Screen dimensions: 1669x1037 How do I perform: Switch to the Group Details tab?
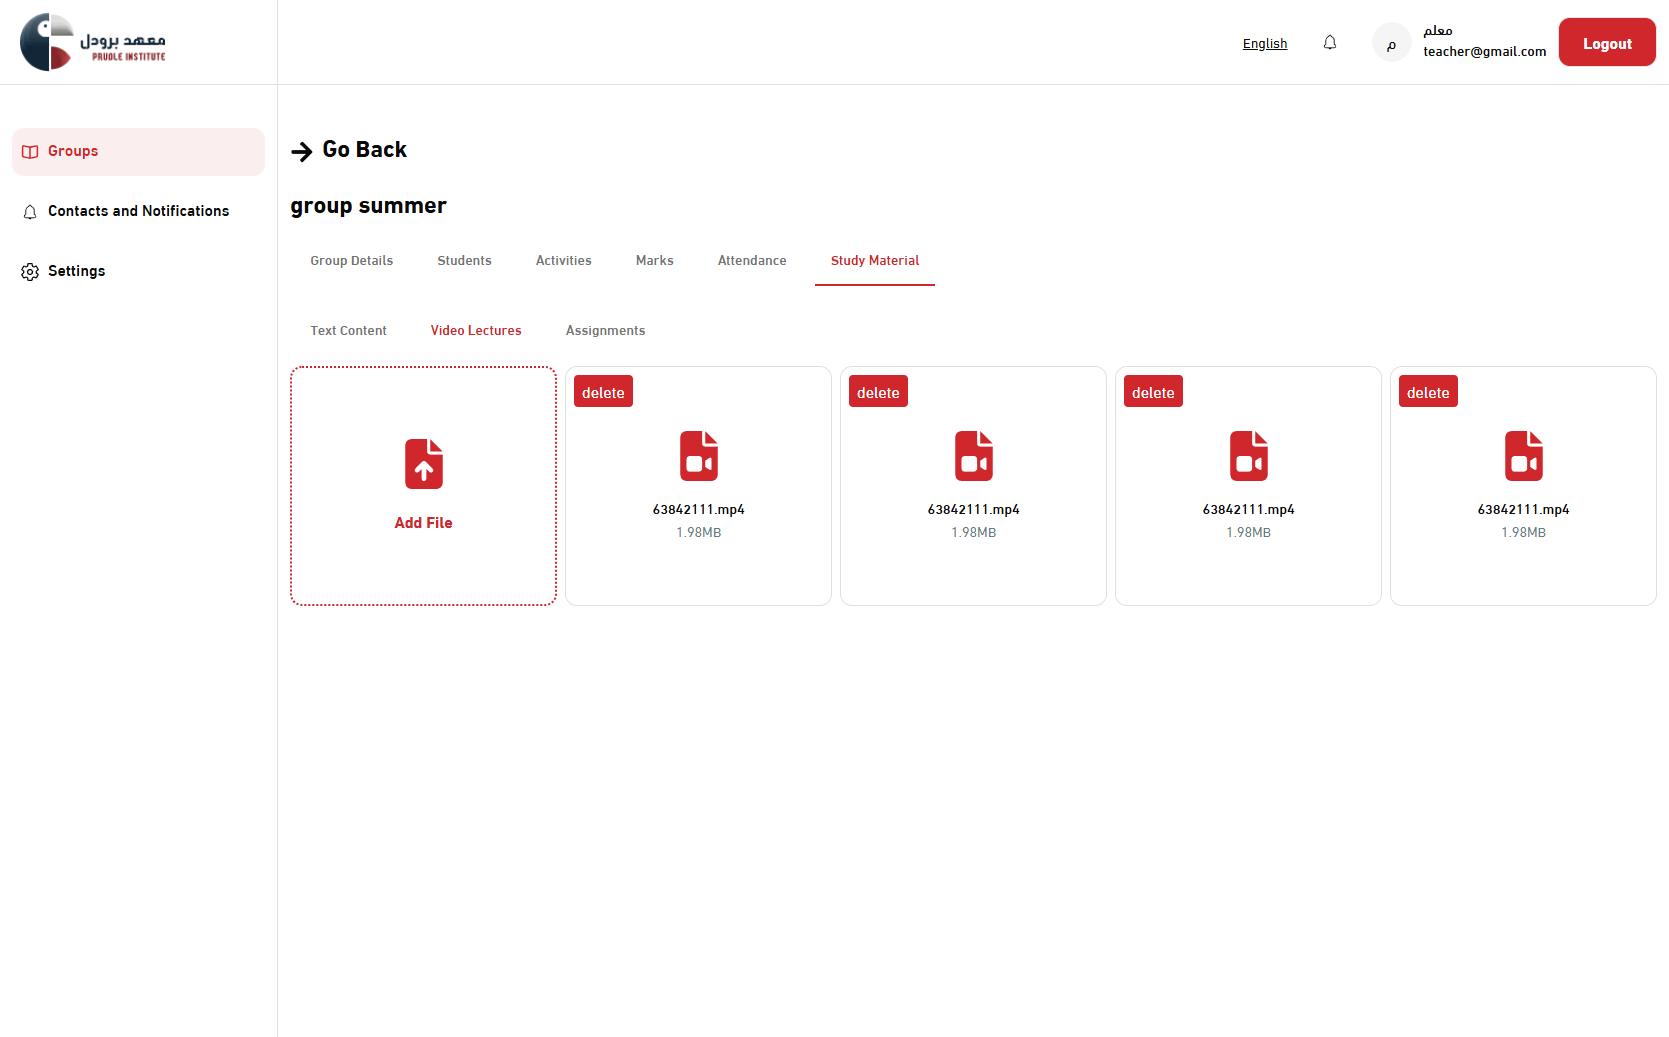351,261
